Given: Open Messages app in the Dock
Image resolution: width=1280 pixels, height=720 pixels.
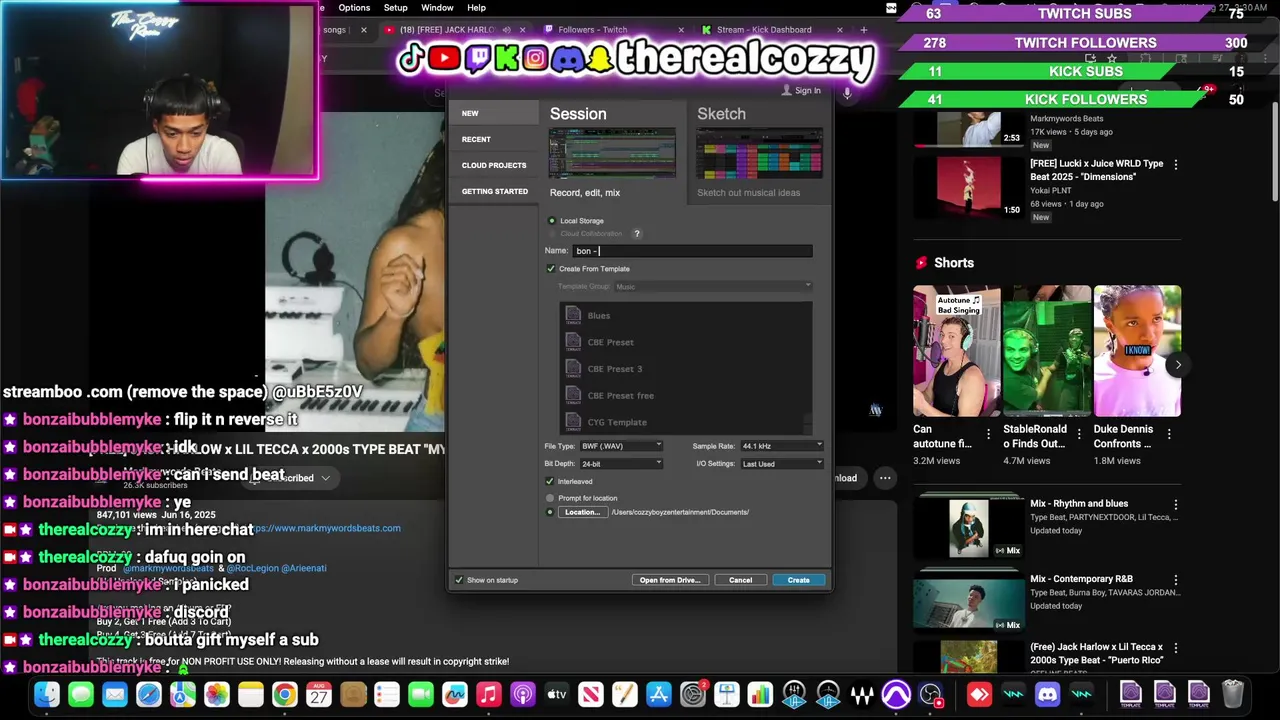Looking at the screenshot, I should (x=81, y=694).
